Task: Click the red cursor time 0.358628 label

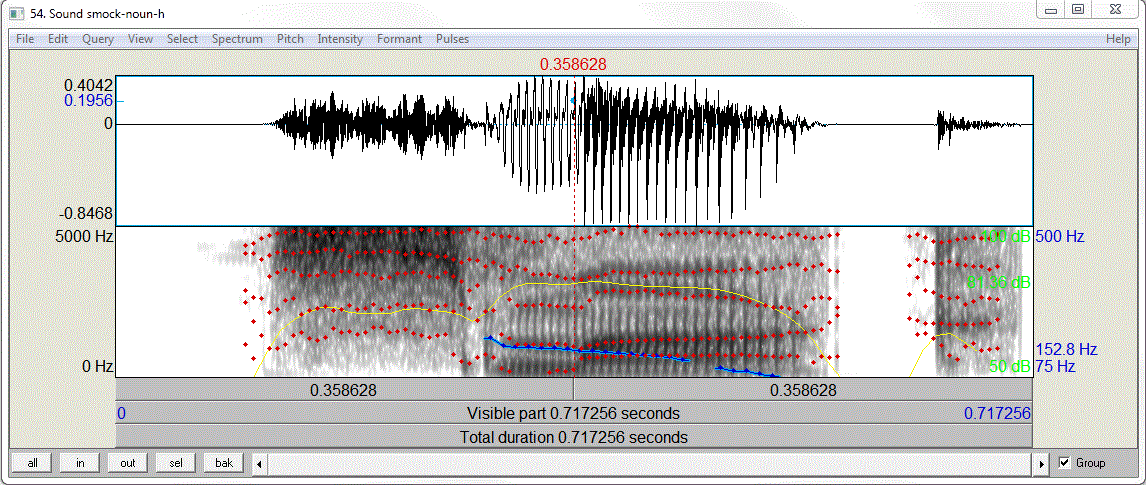Action: (573, 64)
